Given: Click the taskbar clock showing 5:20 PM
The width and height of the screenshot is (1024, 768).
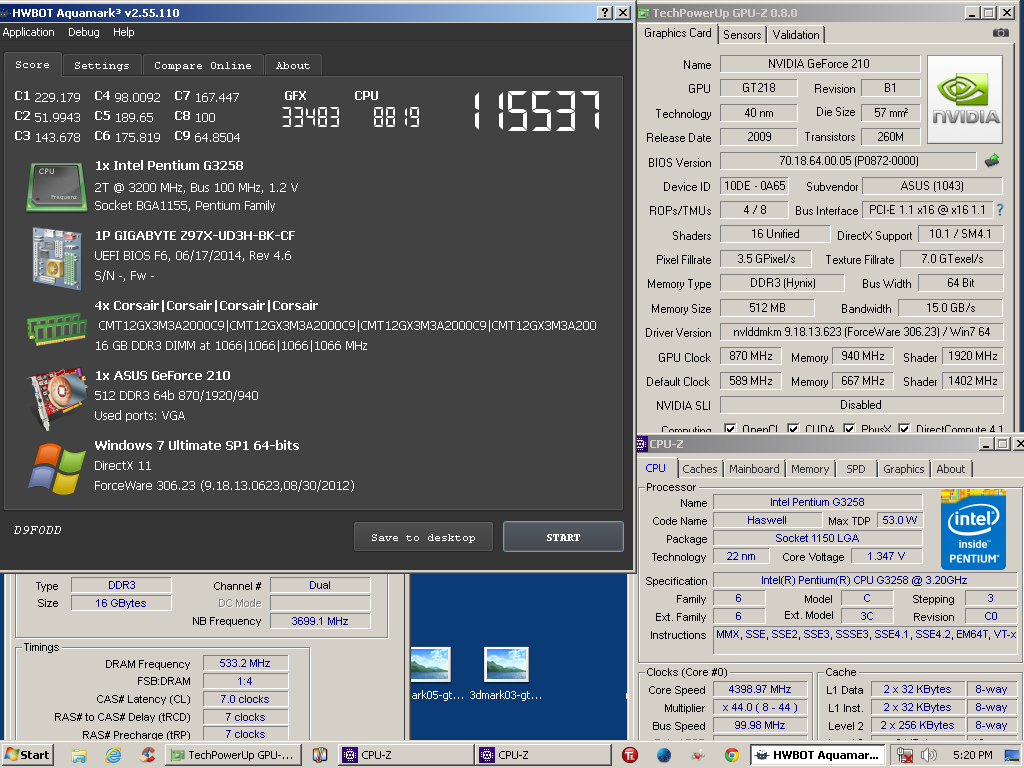Looking at the screenshot, I should tap(972, 755).
